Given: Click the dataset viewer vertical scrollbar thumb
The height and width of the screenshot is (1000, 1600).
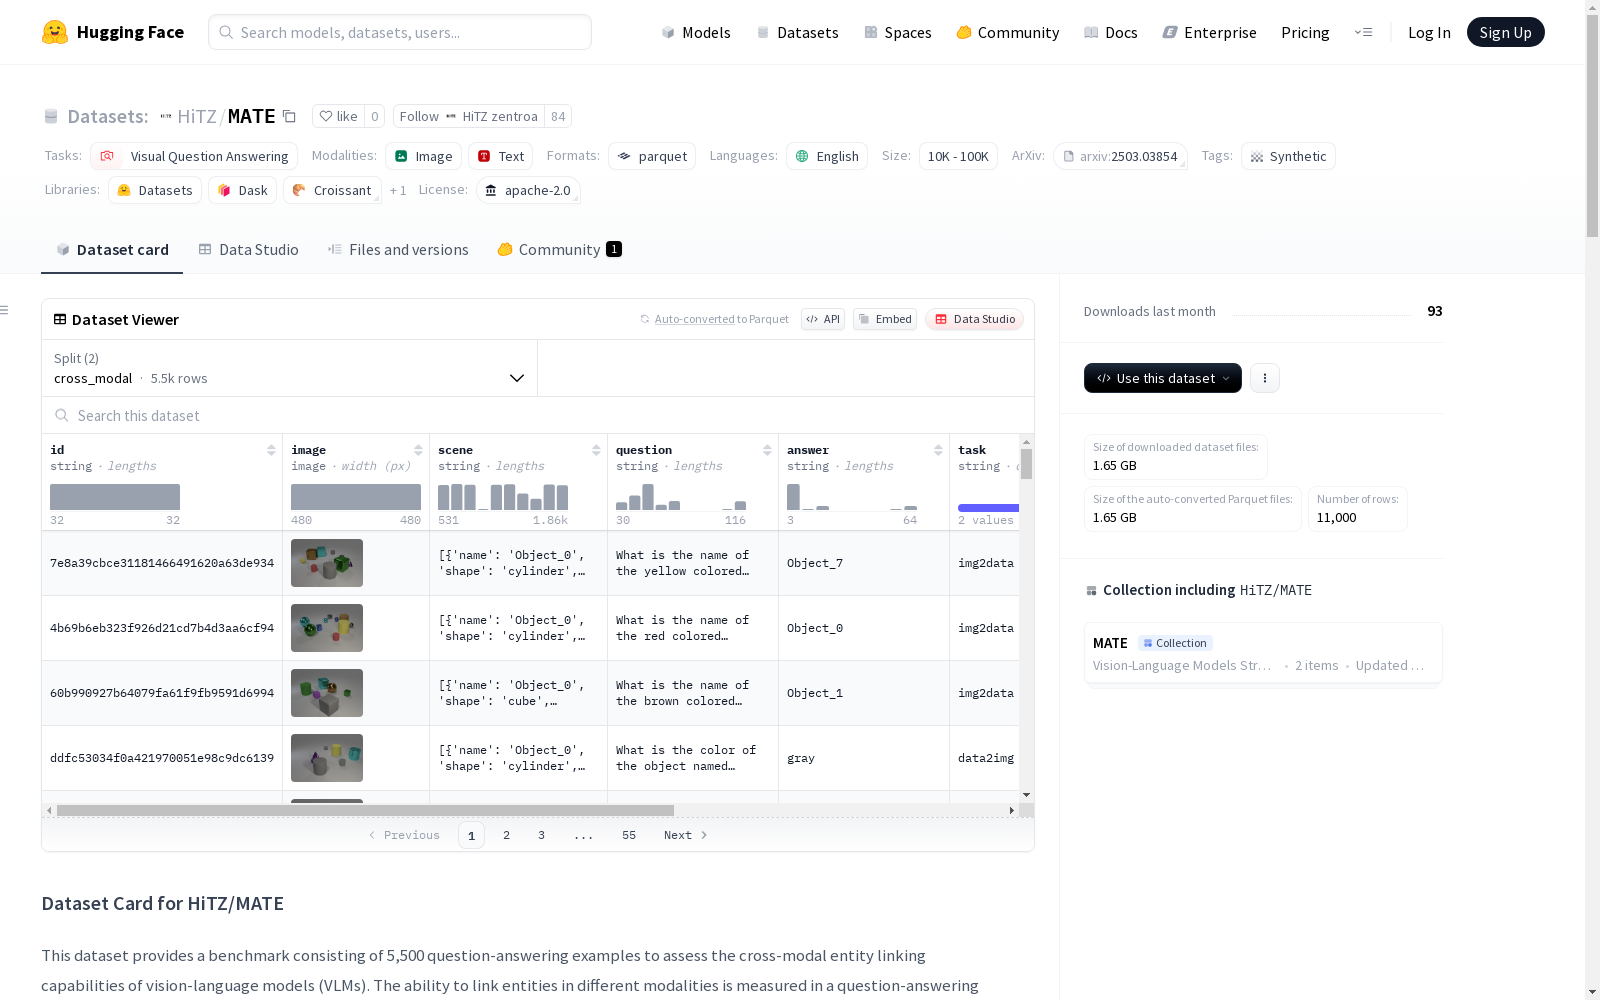Looking at the screenshot, I should click(1026, 464).
